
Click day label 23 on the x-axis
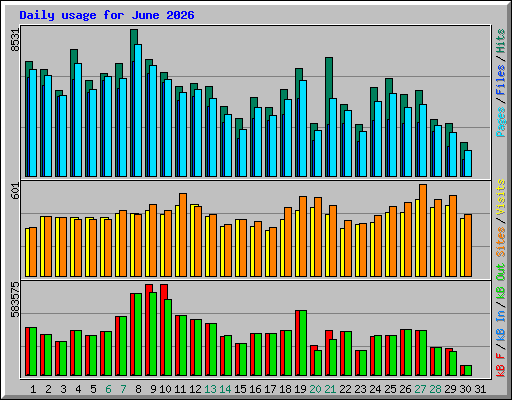360,389
